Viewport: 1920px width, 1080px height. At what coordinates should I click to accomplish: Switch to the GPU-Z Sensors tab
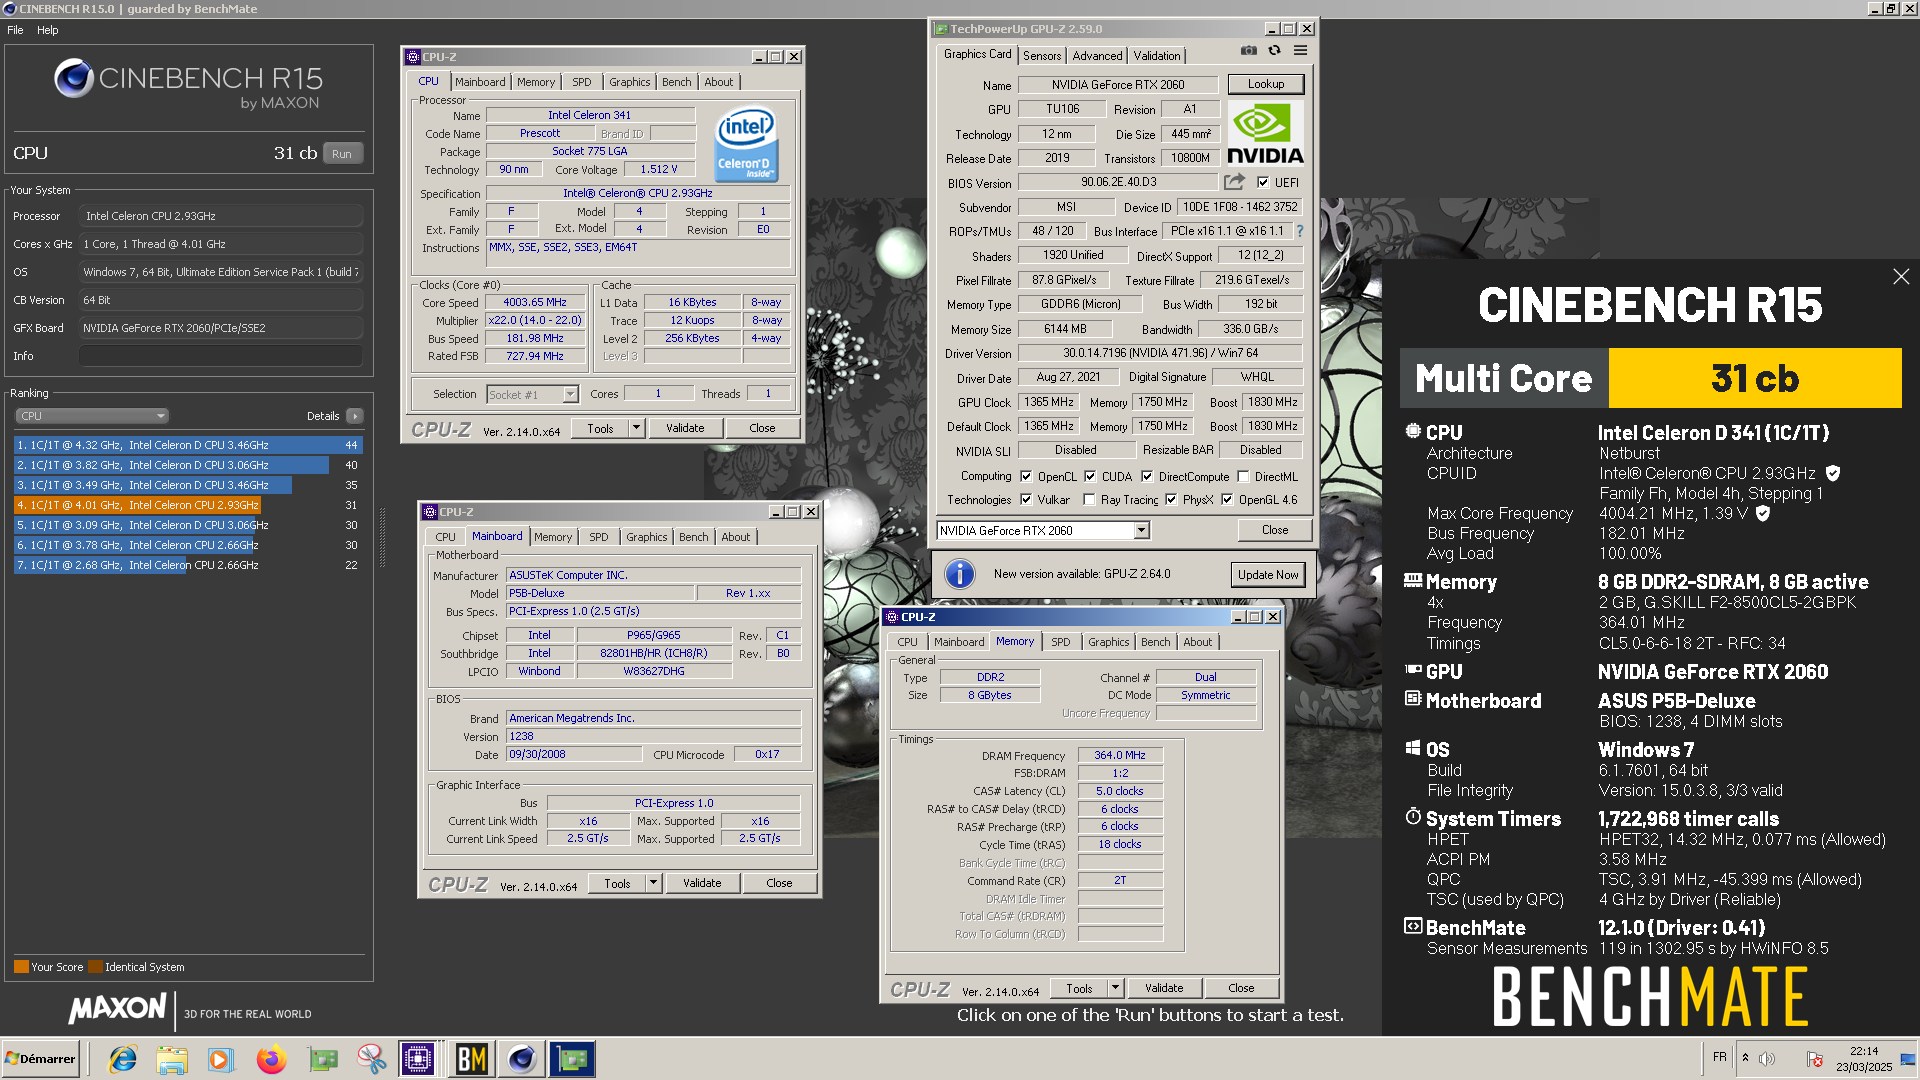point(1042,56)
